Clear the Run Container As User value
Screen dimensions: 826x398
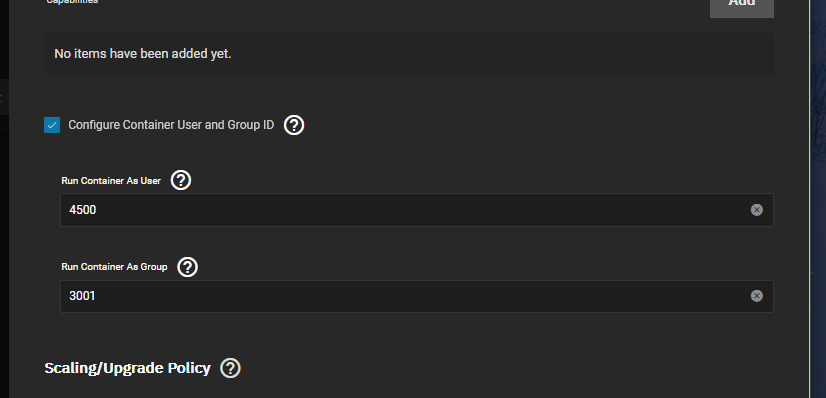[756, 210]
